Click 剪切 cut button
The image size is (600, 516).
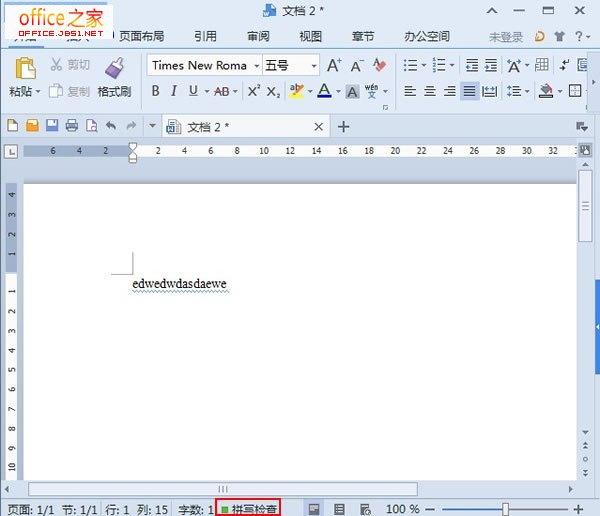[x=70, y=64]
